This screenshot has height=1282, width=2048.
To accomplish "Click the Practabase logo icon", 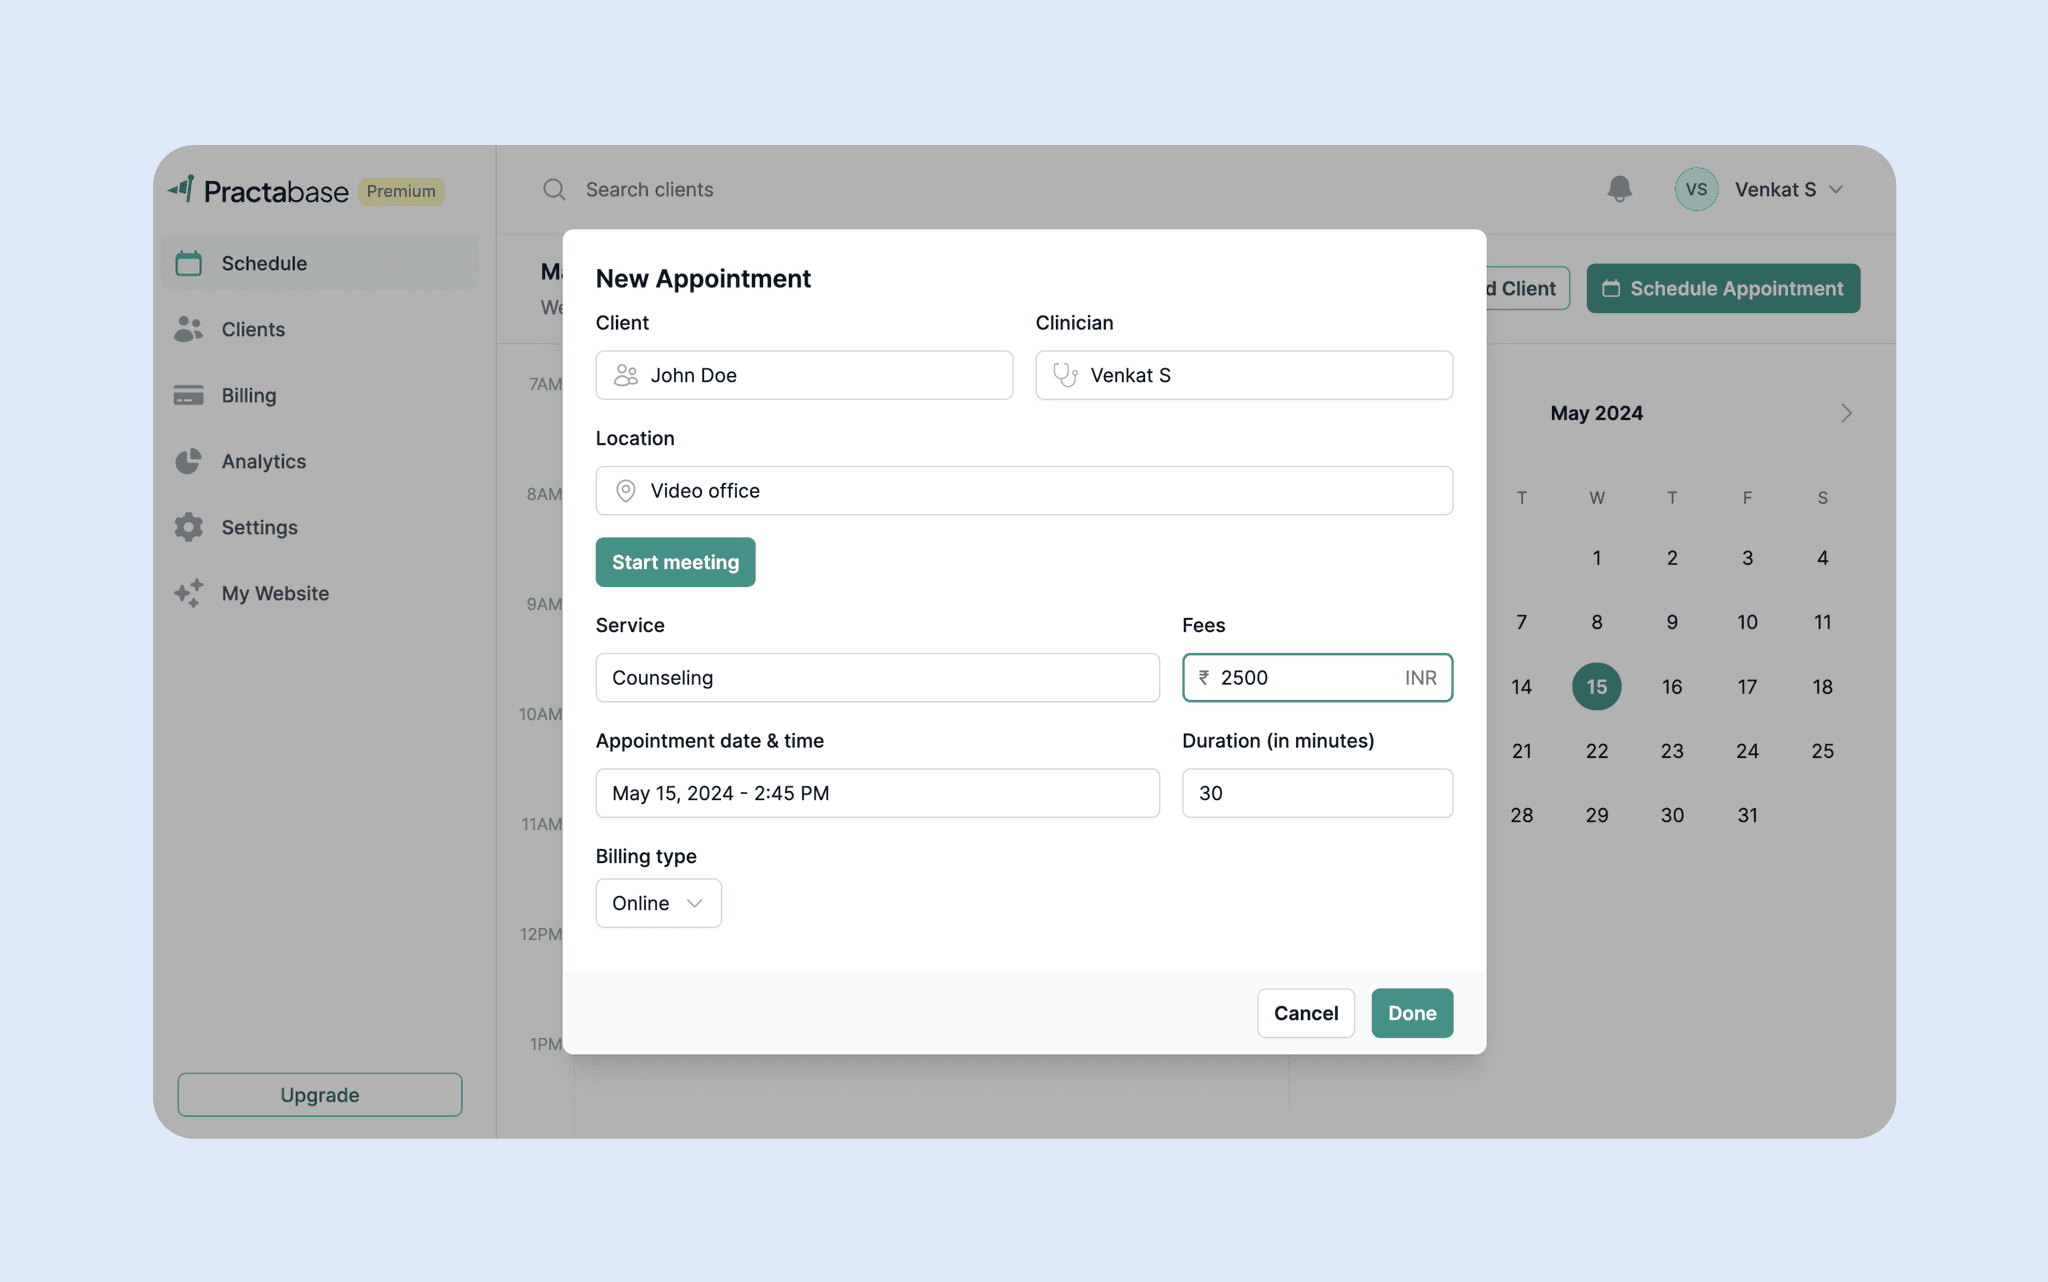I will tap(182, 189).
